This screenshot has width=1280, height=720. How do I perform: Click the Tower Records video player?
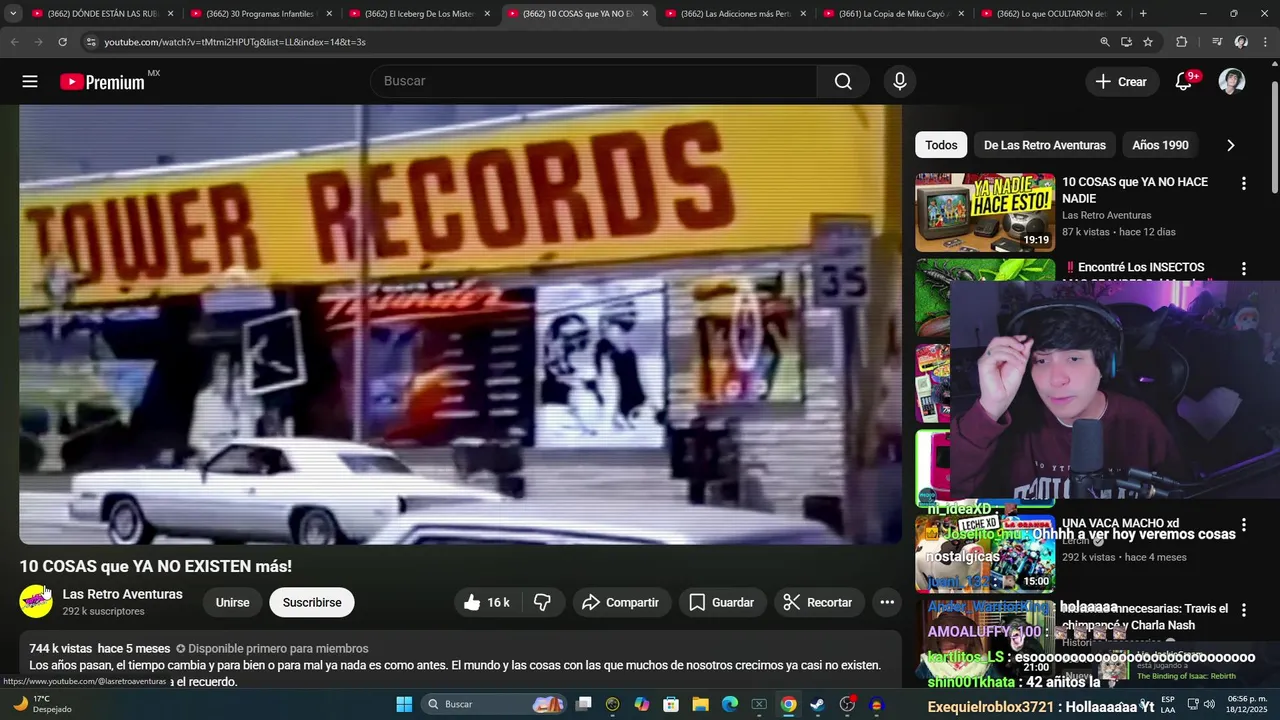pyautogui.click(x=460, y=325)
